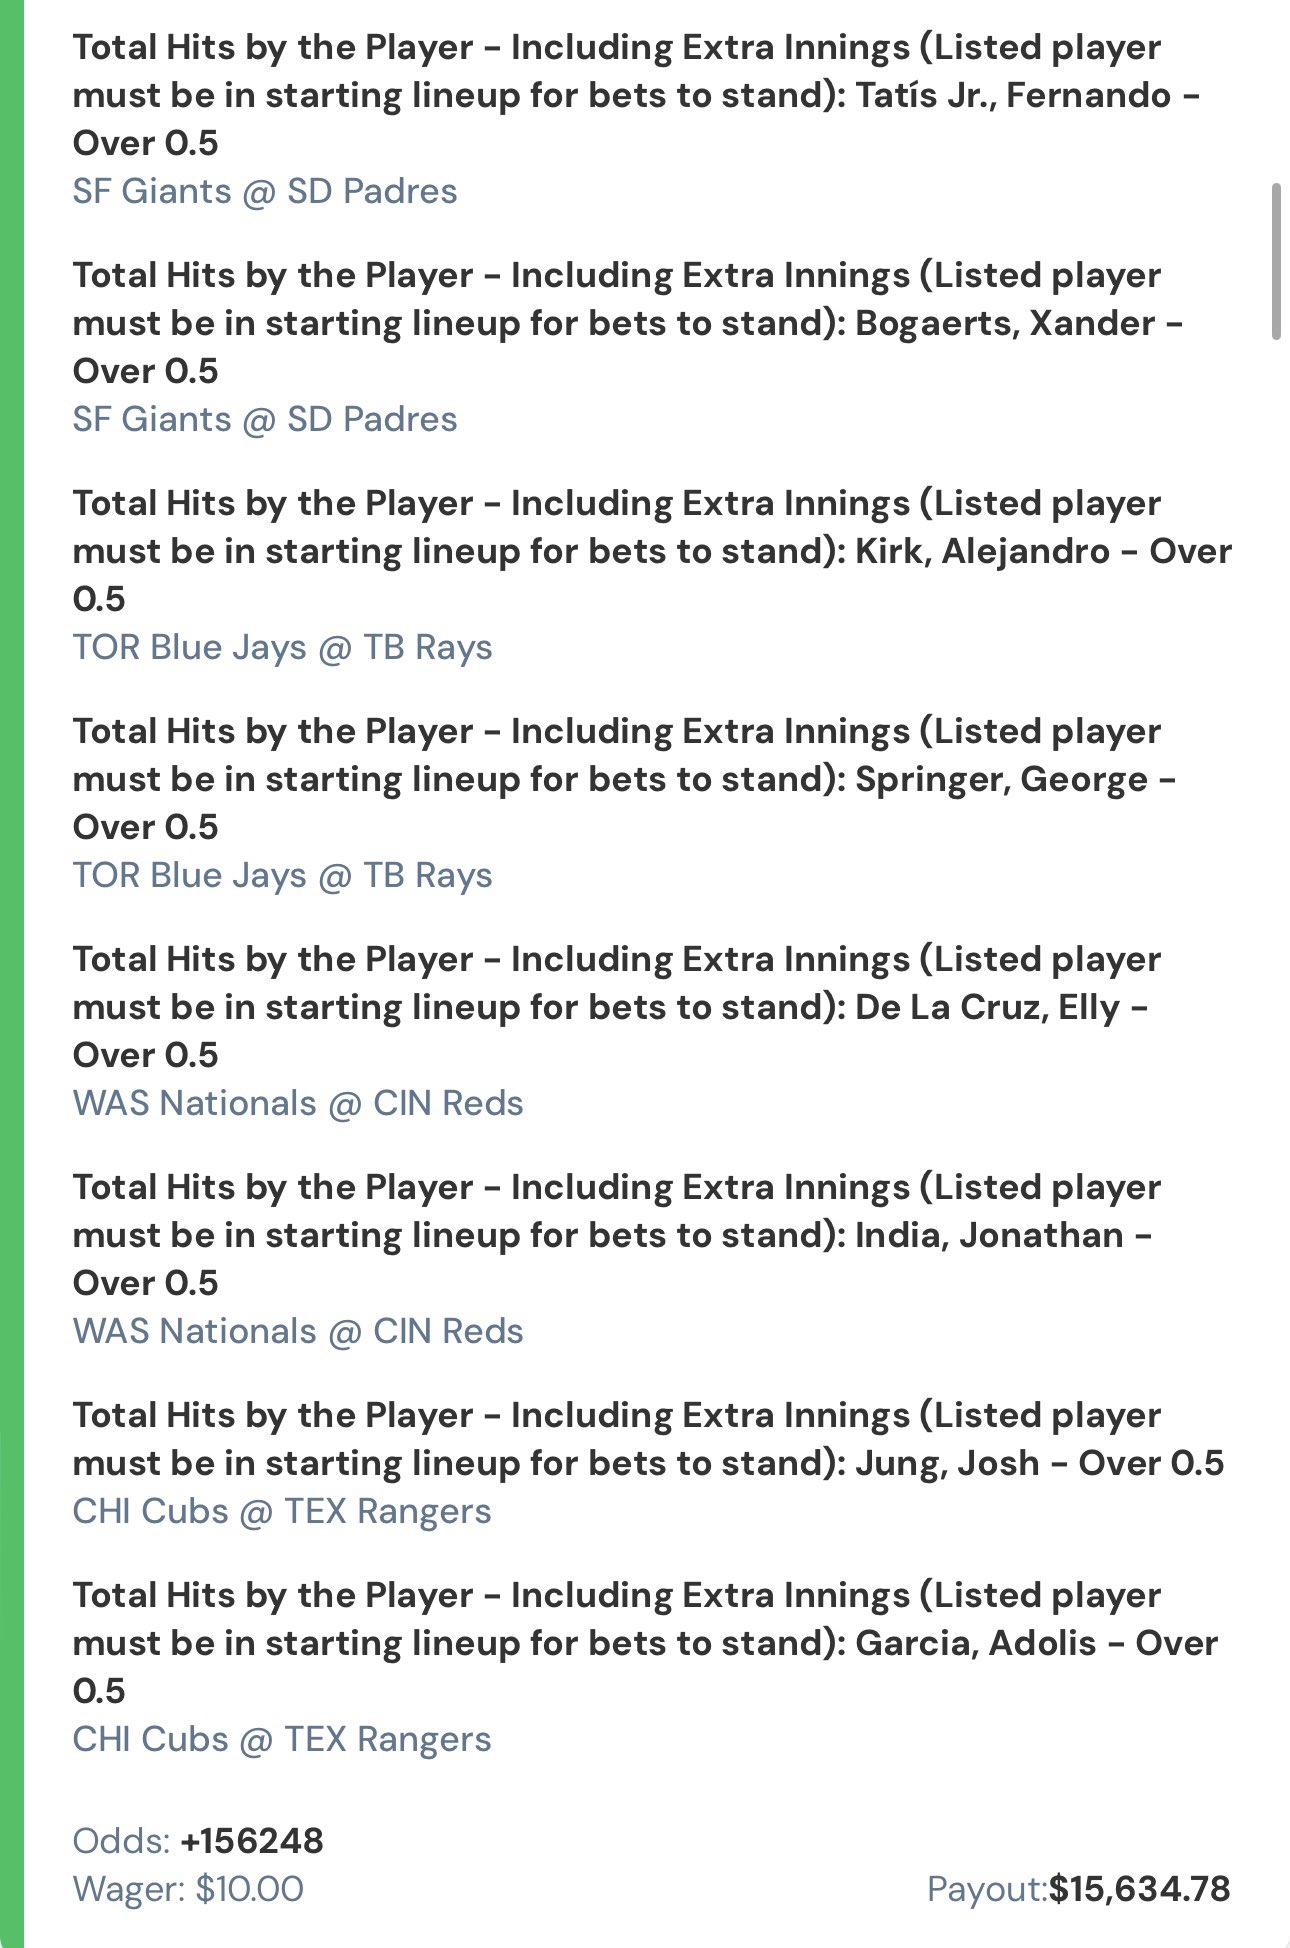
Task: Open WAS Nationals @ CIN Reds under De La Cruz
Action: pyautogui.click(x=298, y=1103)
